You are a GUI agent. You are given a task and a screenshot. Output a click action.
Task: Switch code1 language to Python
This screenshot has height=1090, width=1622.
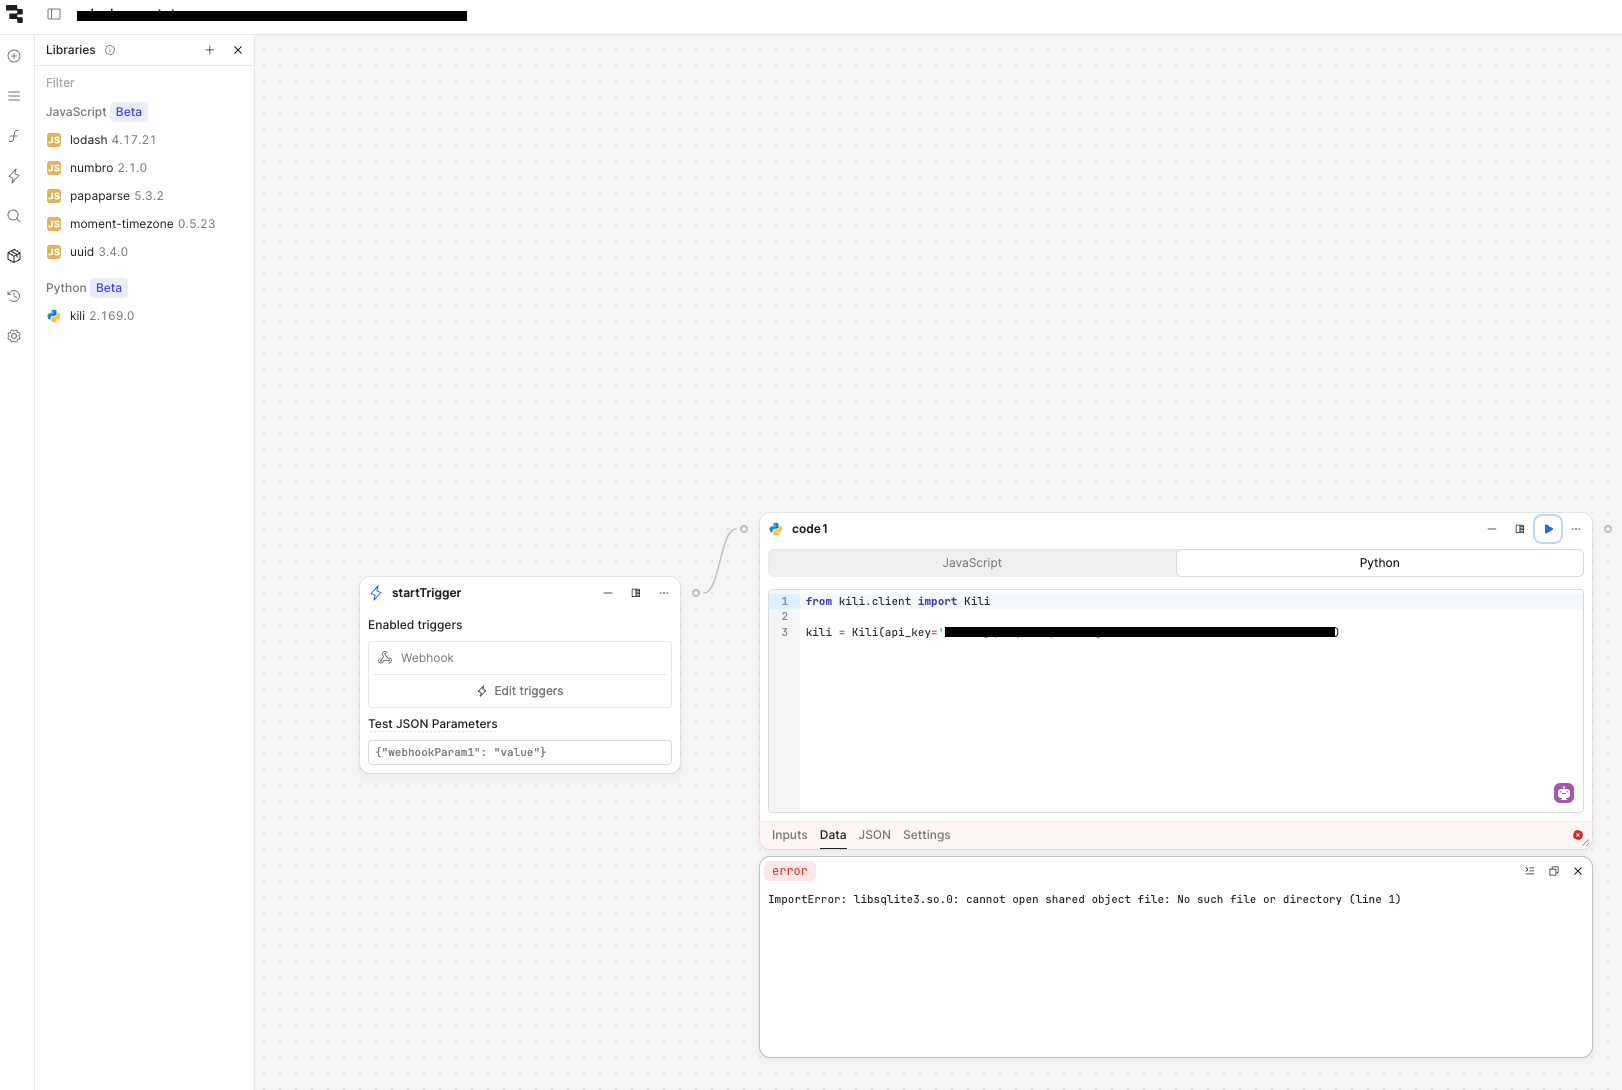[1380, 563]
